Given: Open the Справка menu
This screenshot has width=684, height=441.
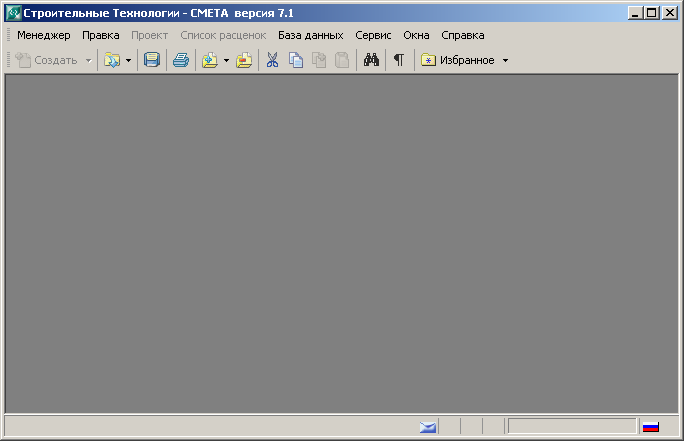Looking at the screenshot, I should (462, 35).
